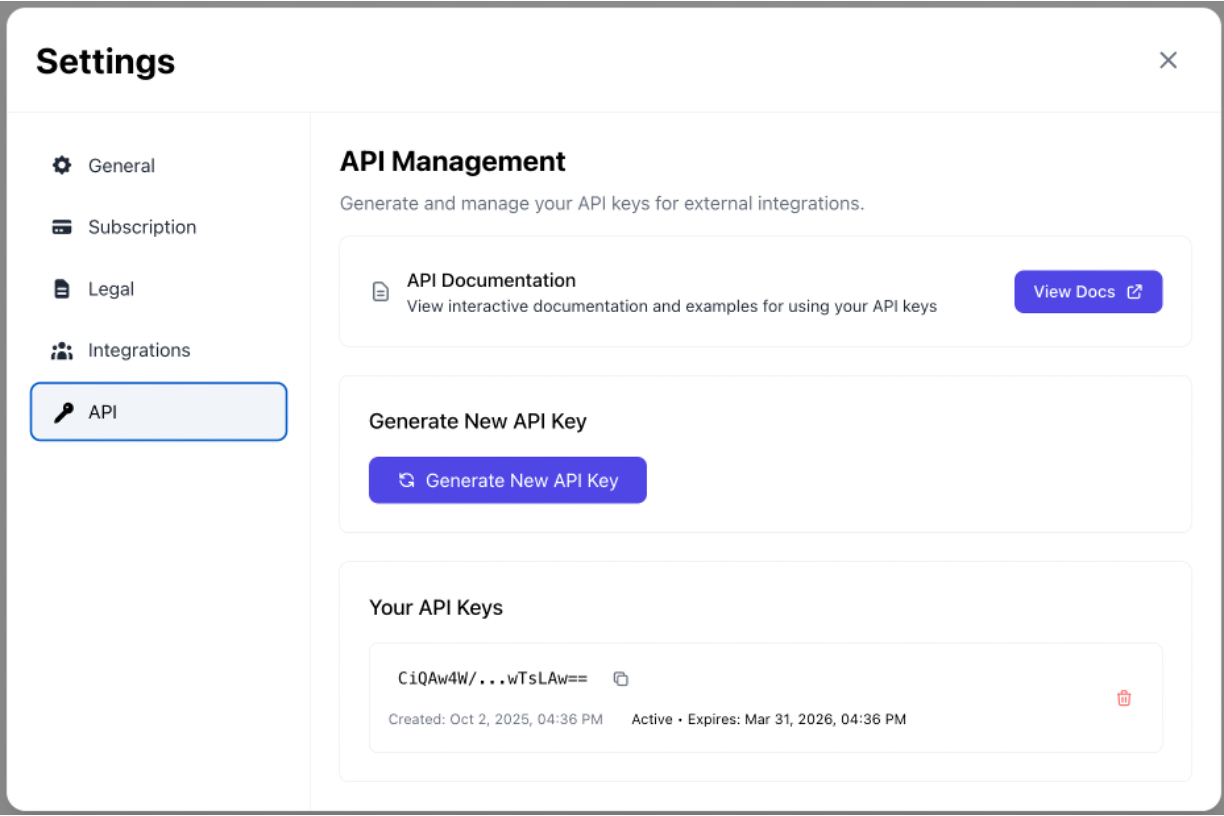The height and width of the screenshot is (816, 1224).
Task: Click the View Docs button
Action: [x=1088, y=291]
